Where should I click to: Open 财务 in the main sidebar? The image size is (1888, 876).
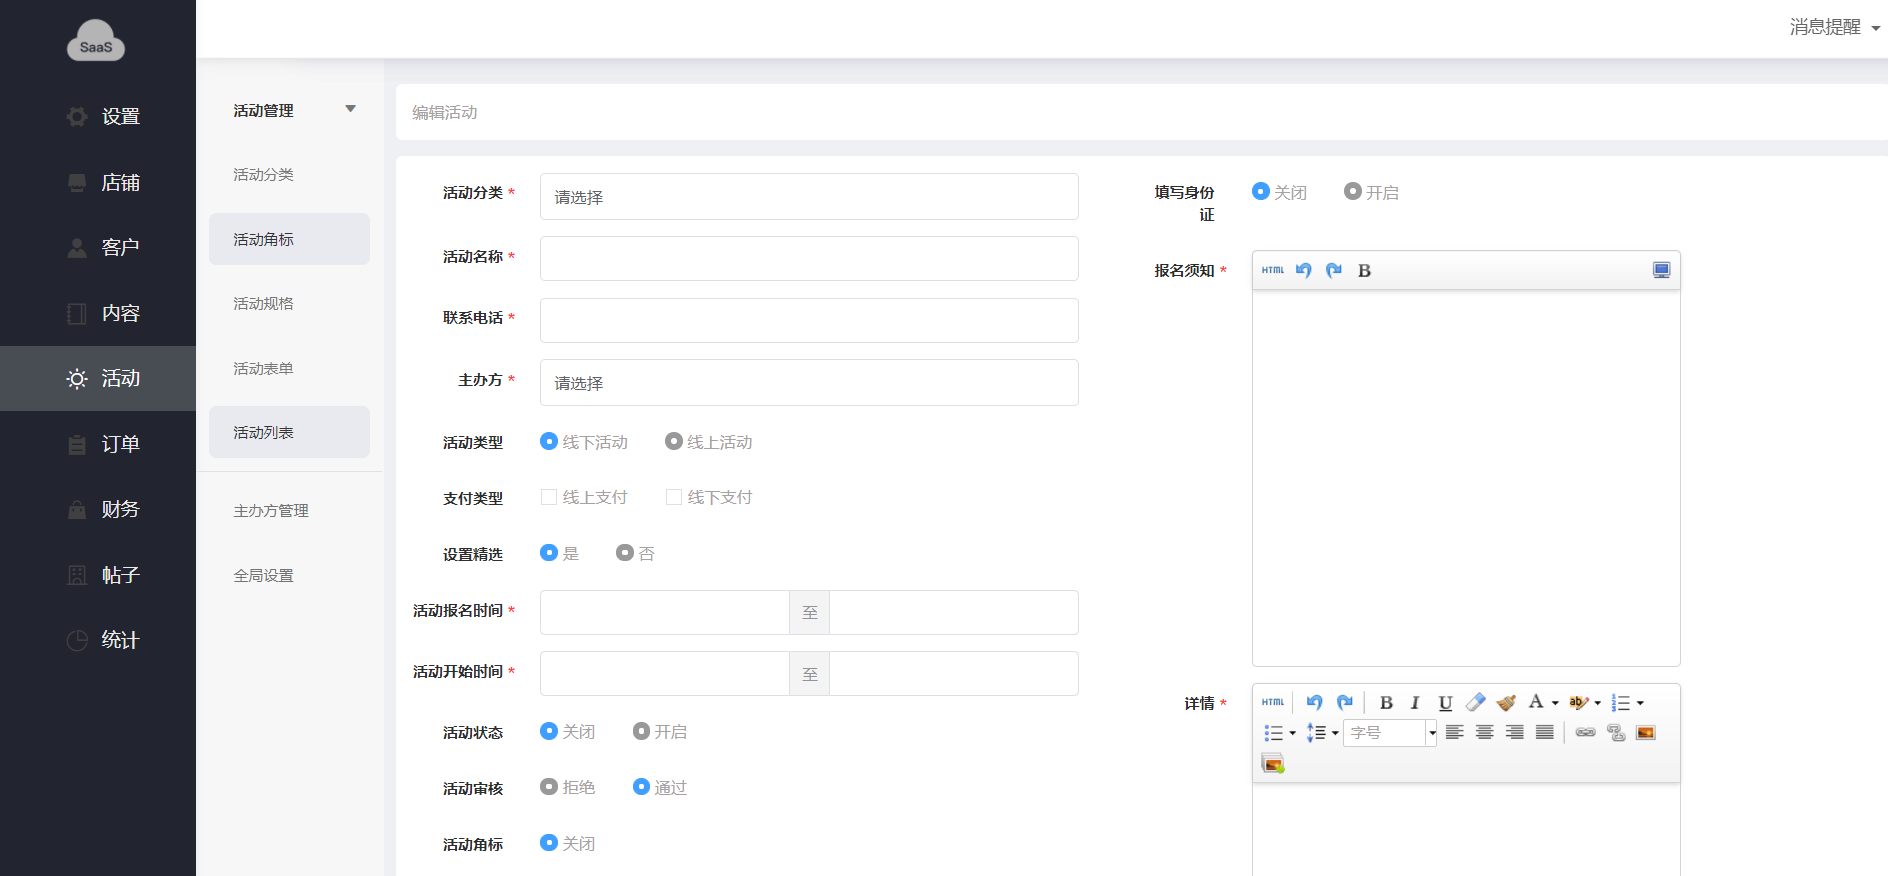pyautogui.click(x=98, y=509)
